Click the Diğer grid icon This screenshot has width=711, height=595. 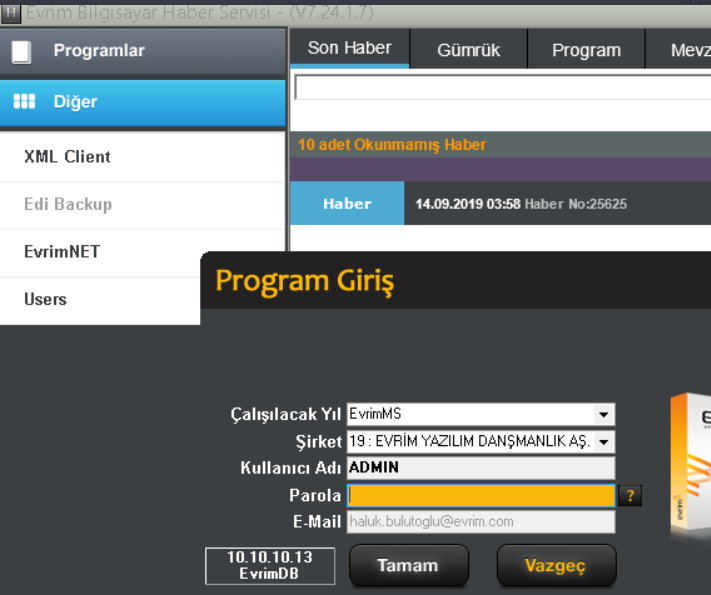click(x=24, y=101)
